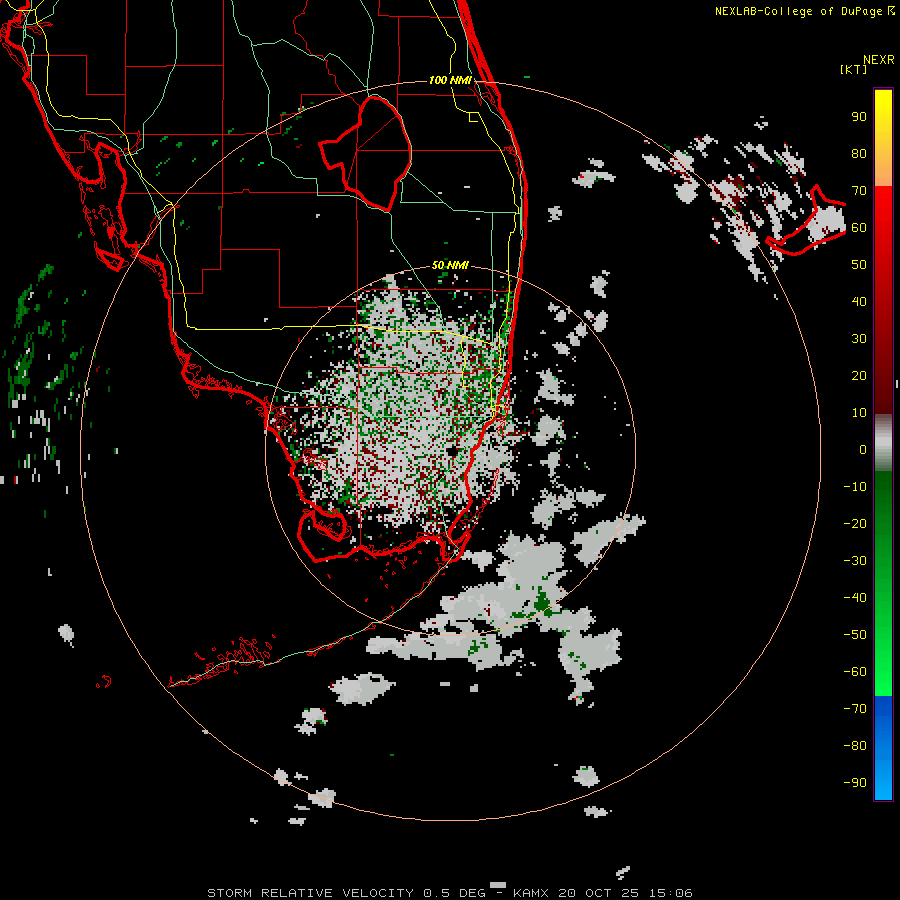Click the -90 value on the velocity scale
The width and height of the screenshot is (900, 900).
855,783
